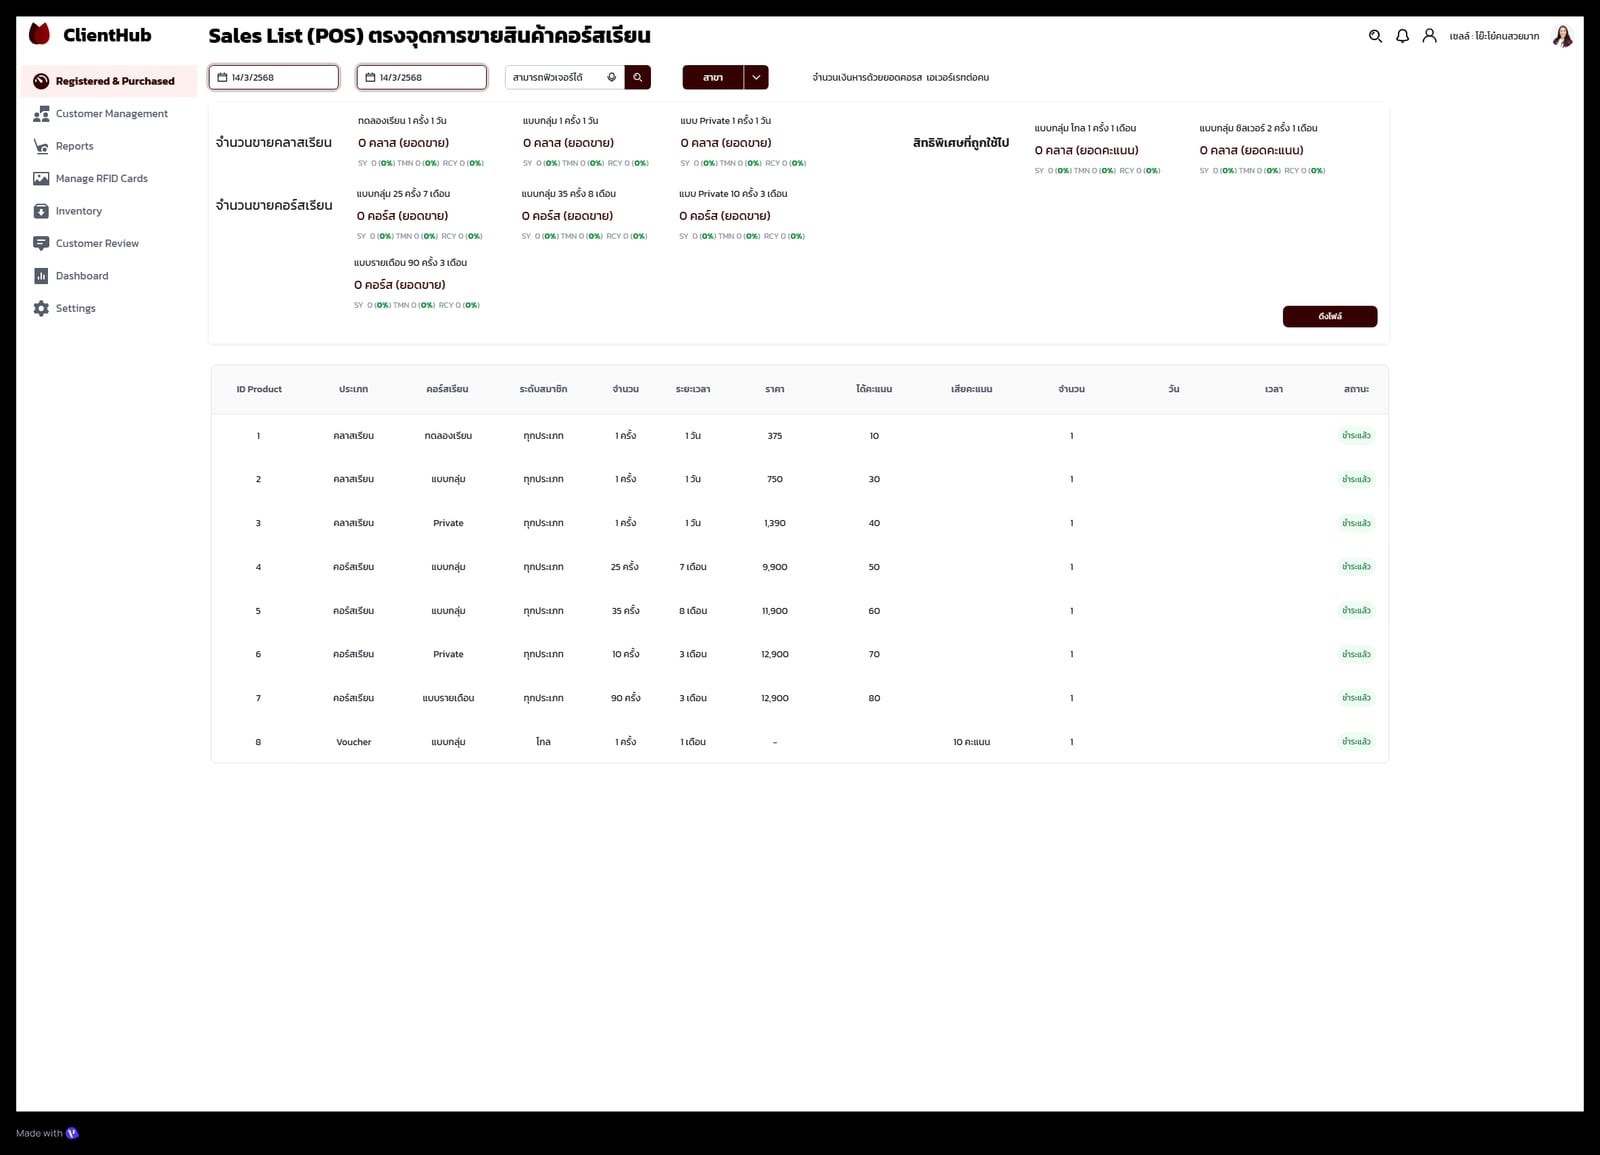Click the โกล membership level cell
The height and width of the screenshot is (1155, 1600).
tap(543, 742)
